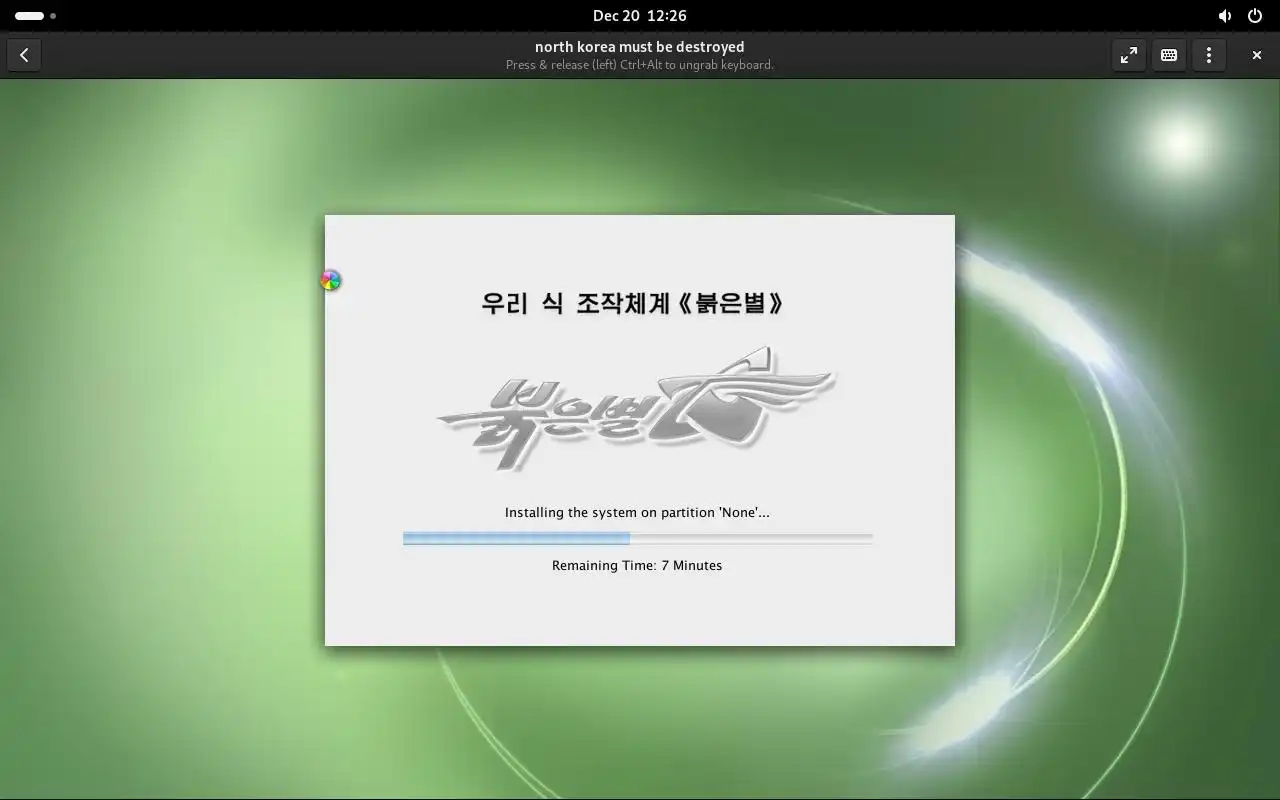Open Activities workspace indicator at top left
This screenshot has height=800, width=1280.
point(35,16)
